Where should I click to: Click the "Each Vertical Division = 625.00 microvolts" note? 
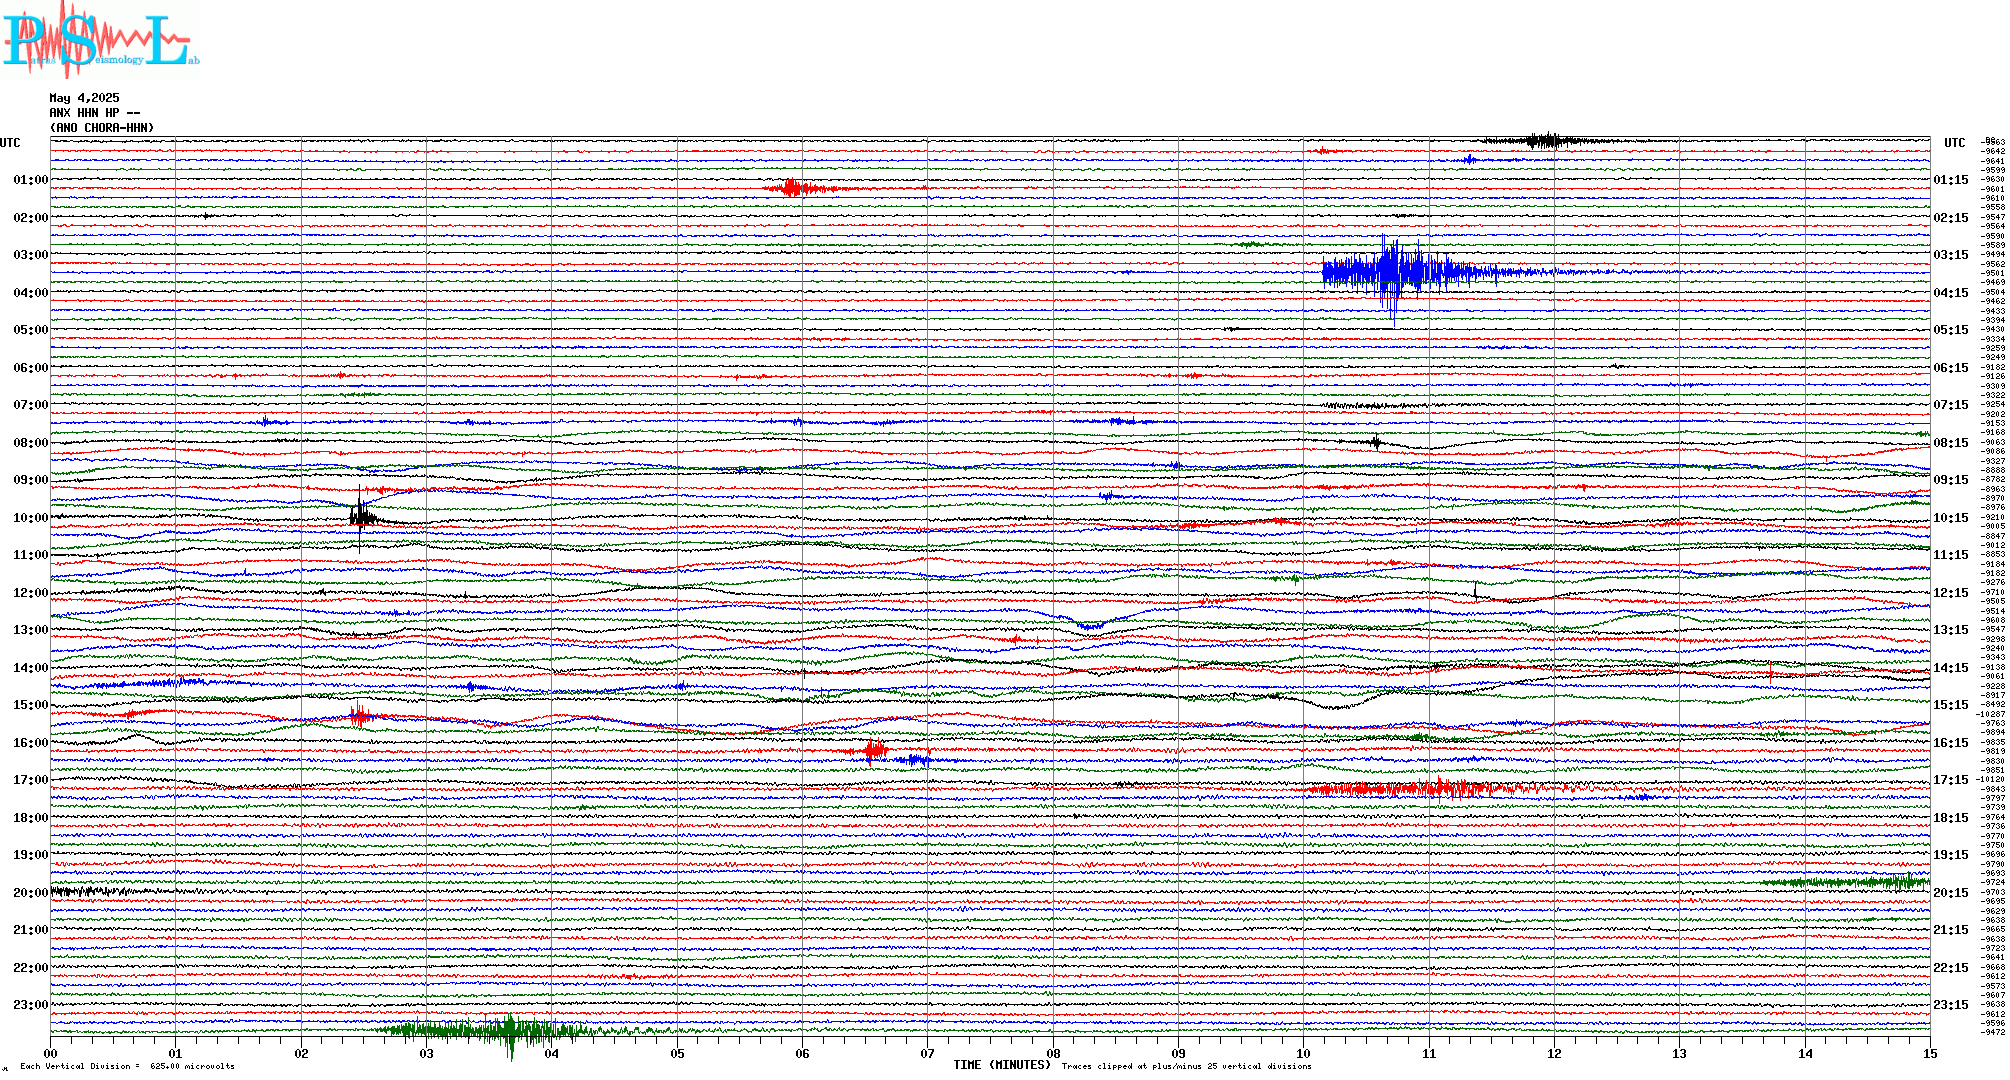[127, 1067]
